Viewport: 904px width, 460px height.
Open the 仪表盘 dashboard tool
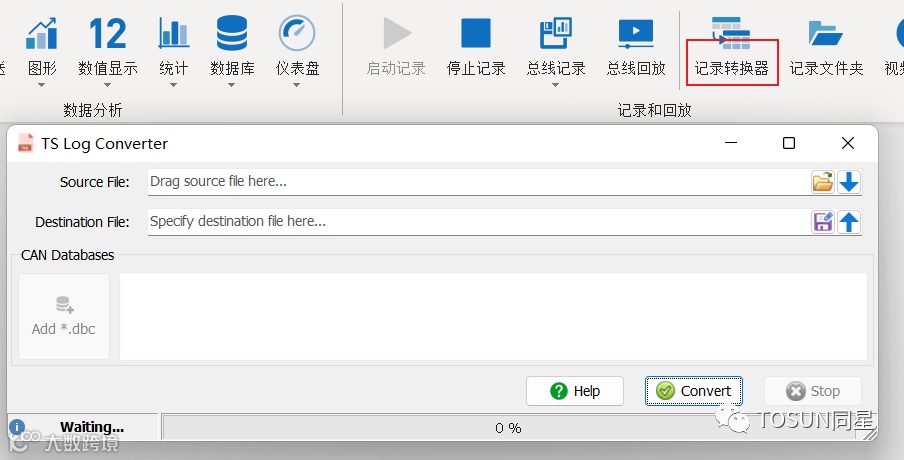pyautogui.click(x=297, y=46)
